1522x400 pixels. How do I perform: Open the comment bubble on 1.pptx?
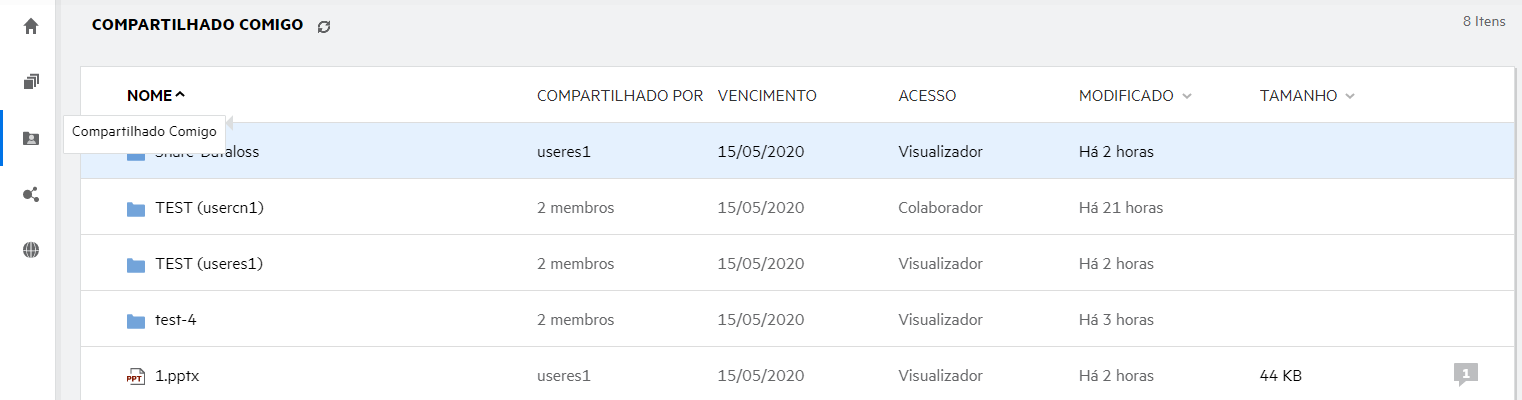[1465, 375]
